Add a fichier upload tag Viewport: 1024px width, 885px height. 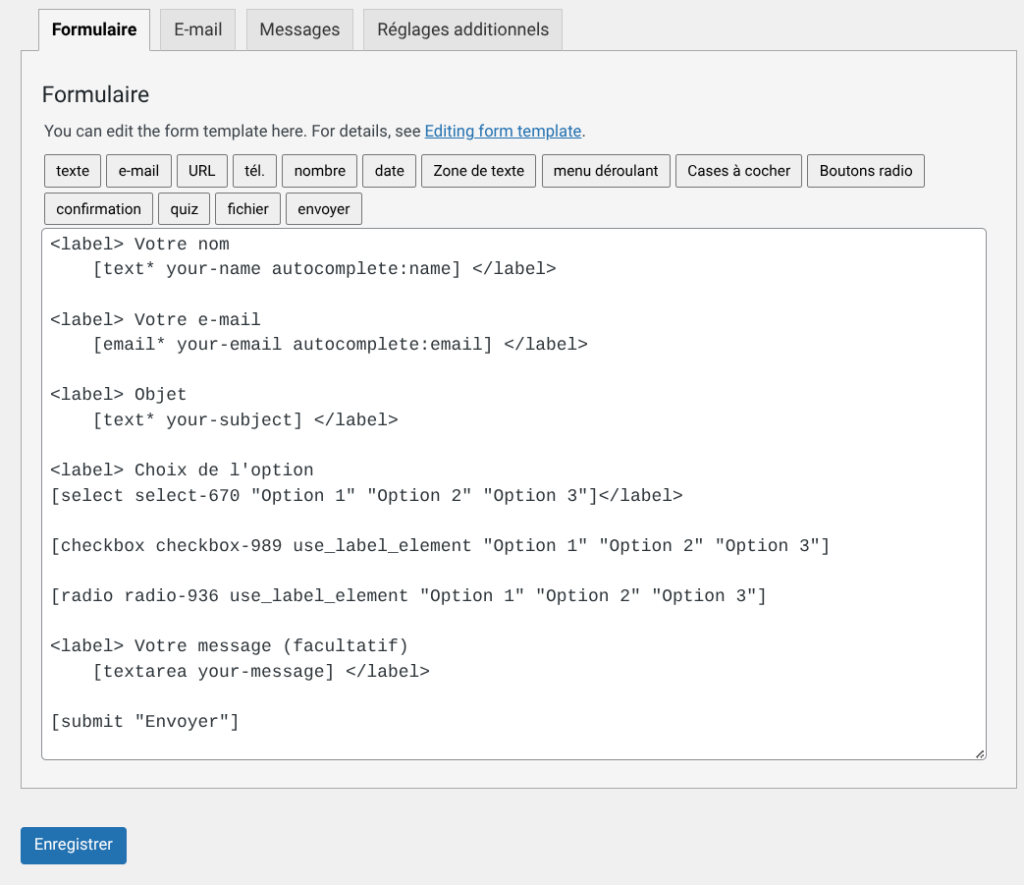(x=247, y=209)
